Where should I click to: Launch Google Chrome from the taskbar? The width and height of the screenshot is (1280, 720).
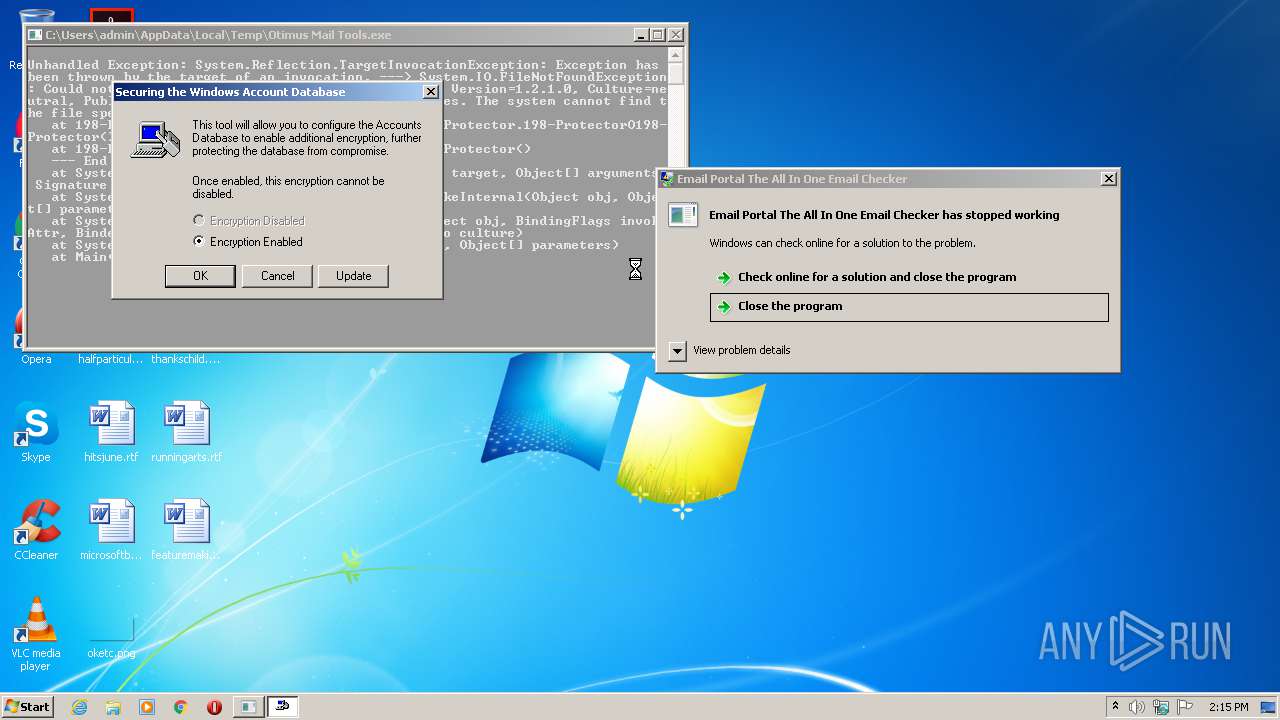pyautogui.click(x=181, y=707)
